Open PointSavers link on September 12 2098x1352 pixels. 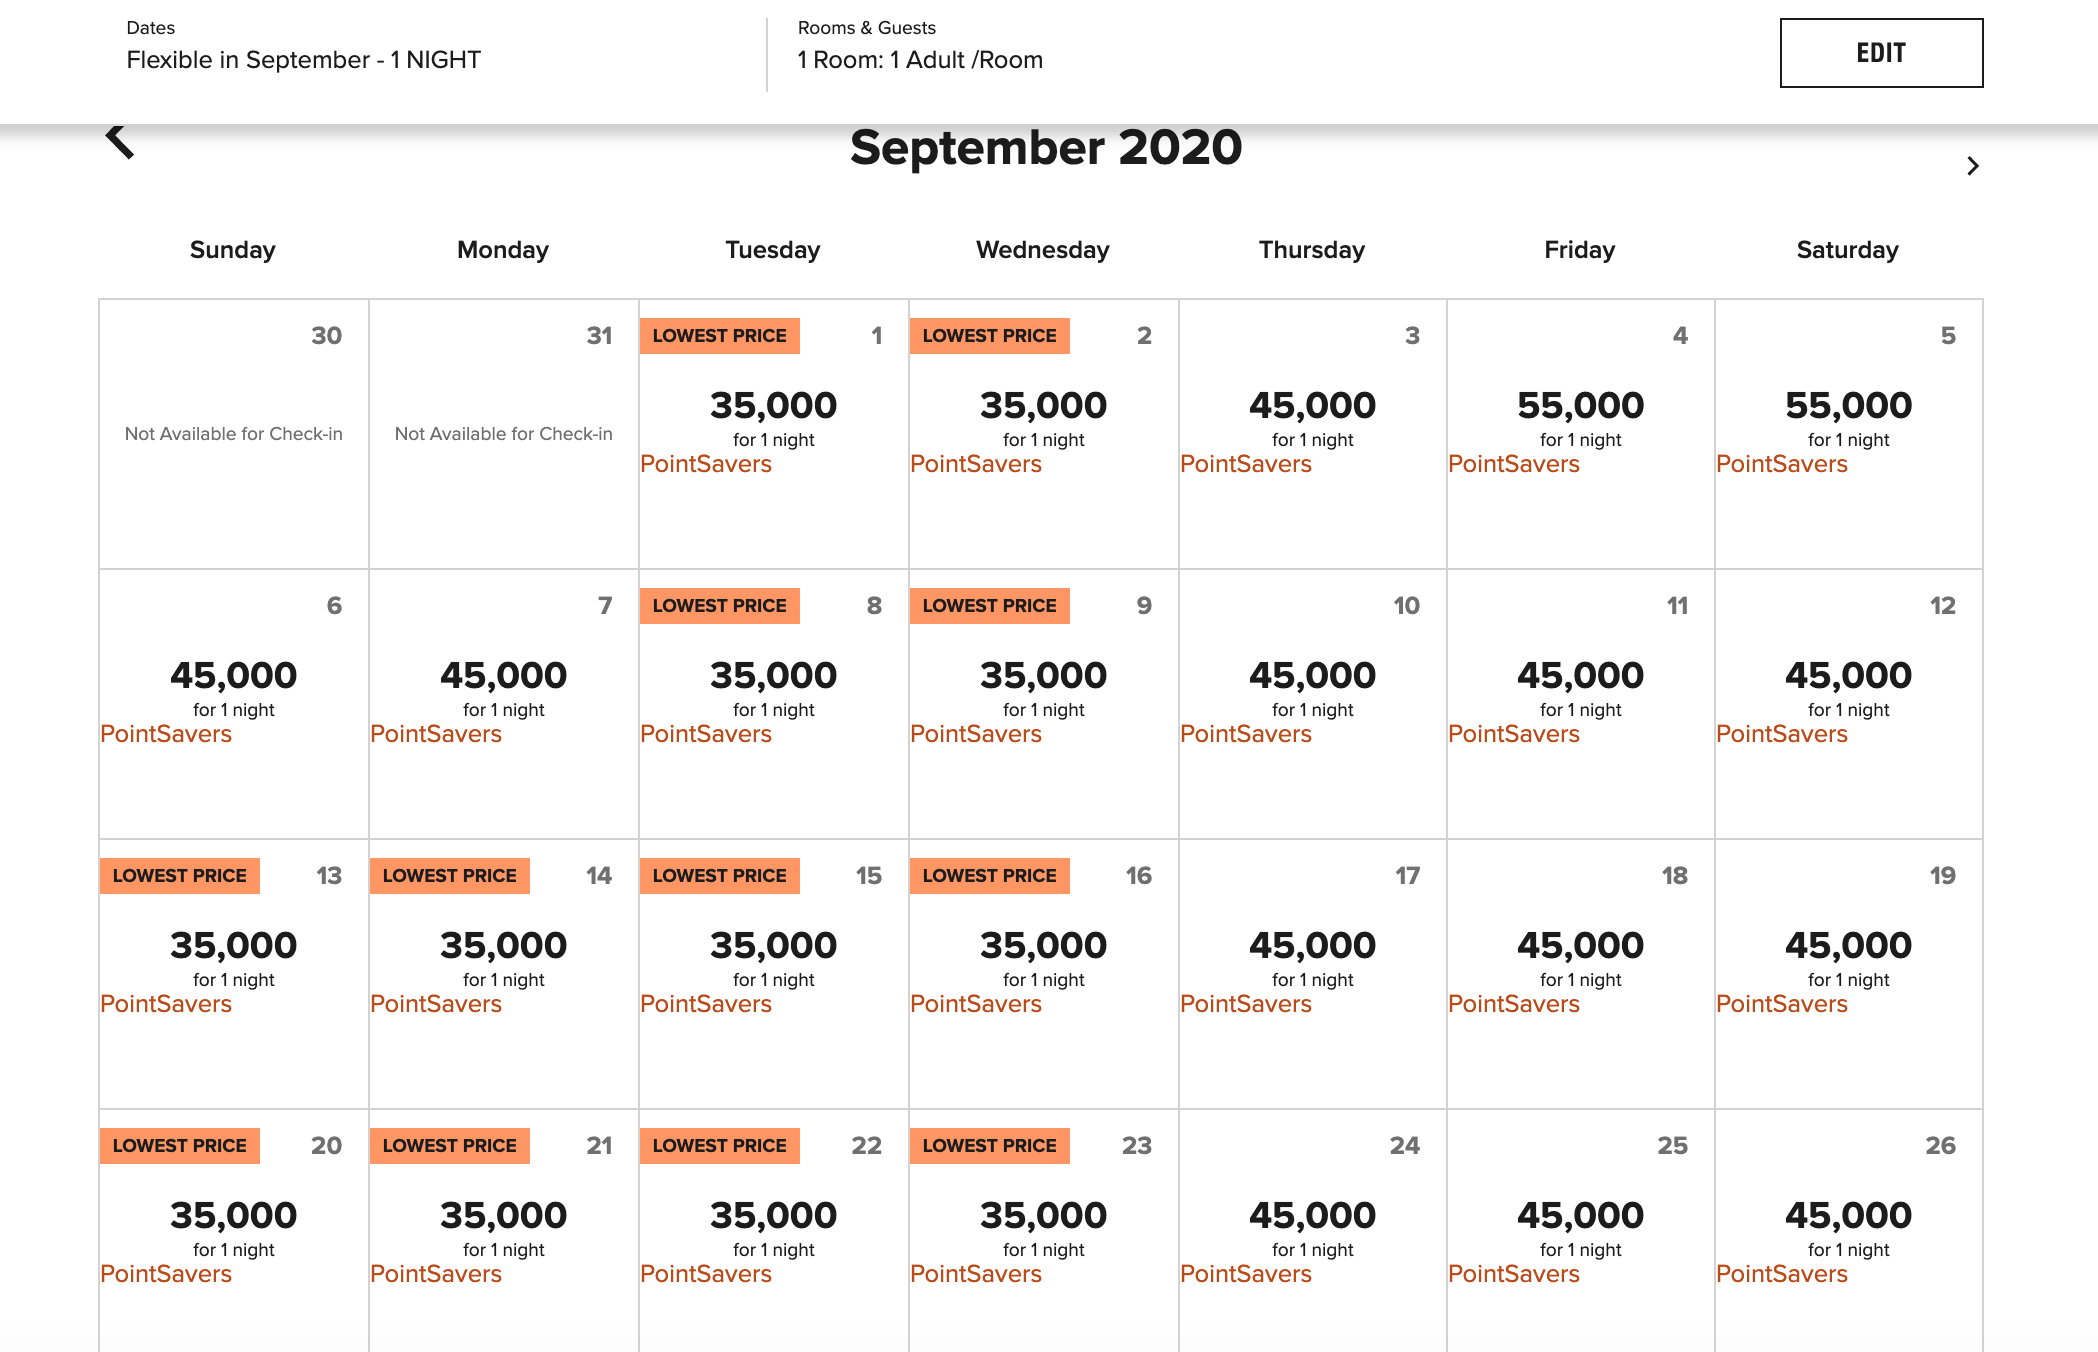tap(1782, 734)
